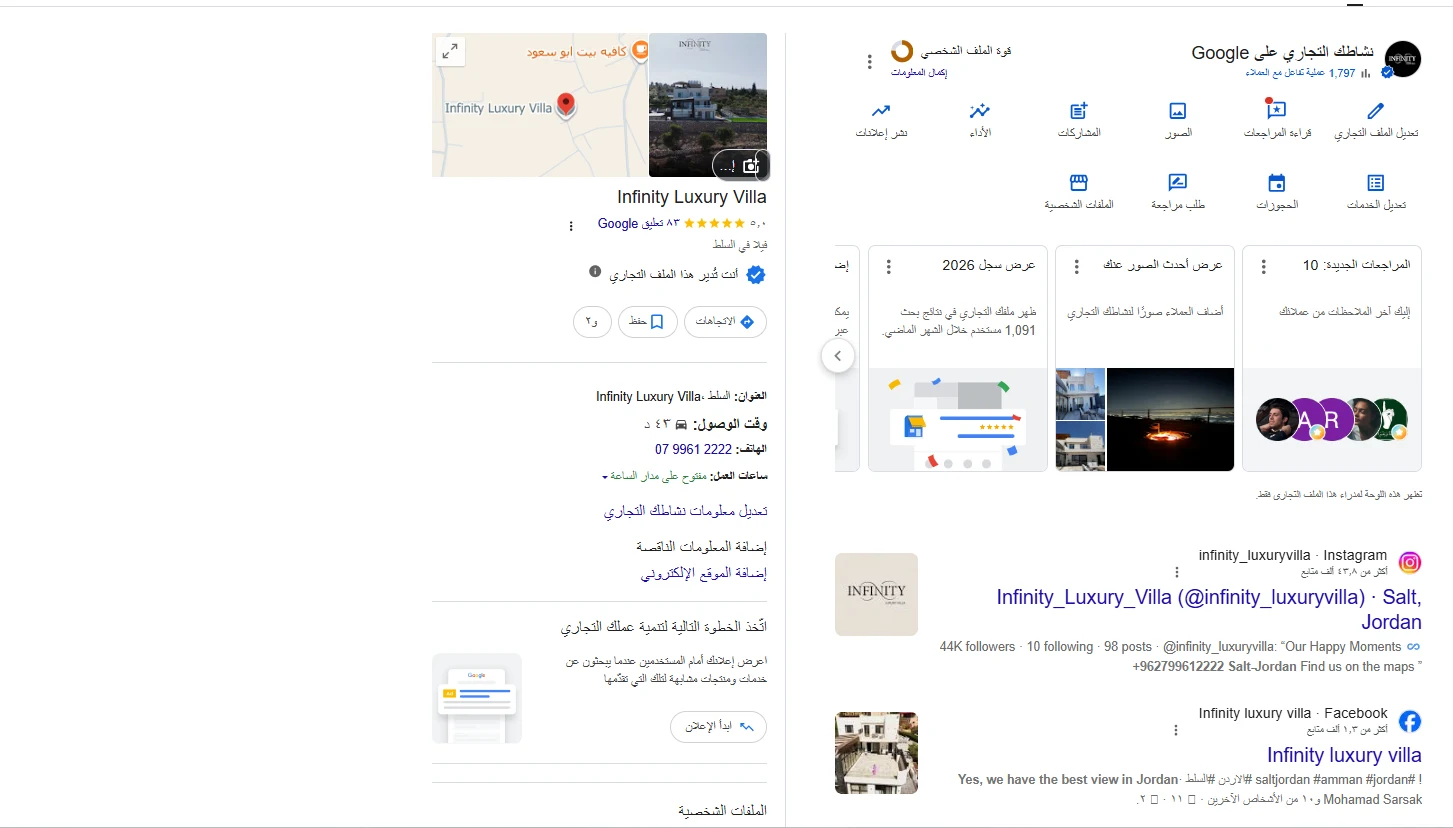Click حفظ save button
The height and width of the screenshot is (828, 1453).
(x=647, y=322)
